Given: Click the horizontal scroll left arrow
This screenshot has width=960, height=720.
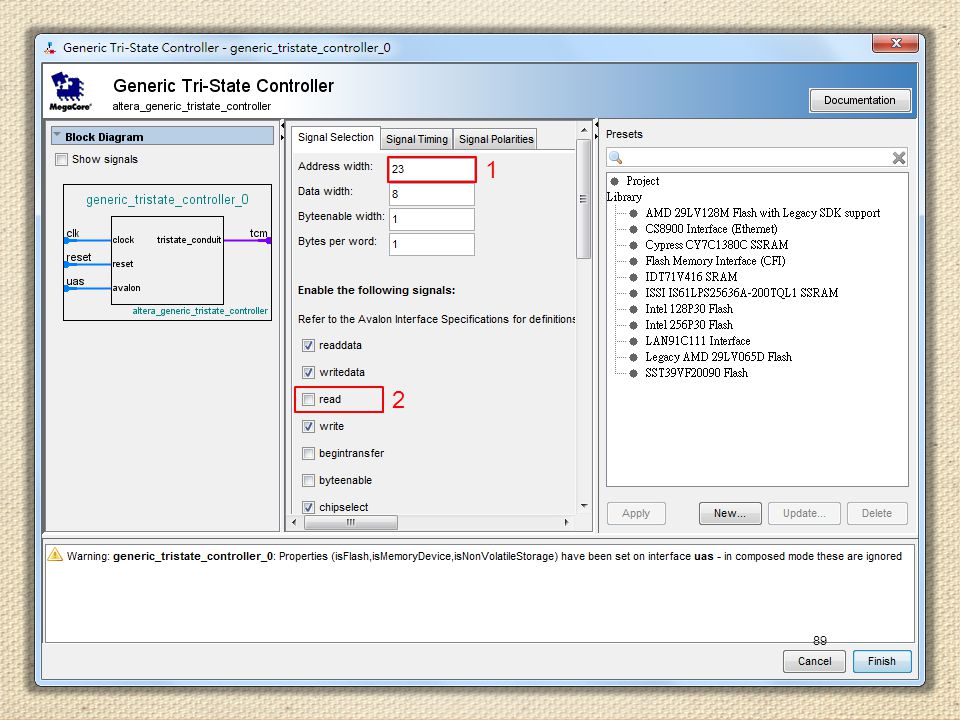Looking at the screenshot, I should (x=294, y=522).
